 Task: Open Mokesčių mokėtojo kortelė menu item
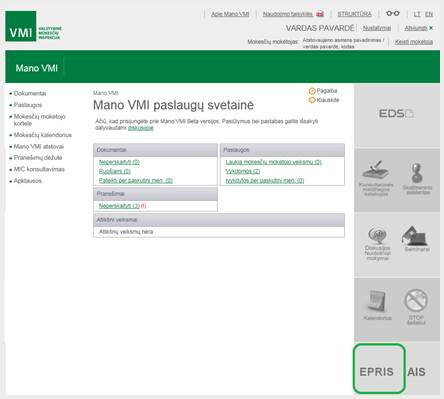click(39, 120)
